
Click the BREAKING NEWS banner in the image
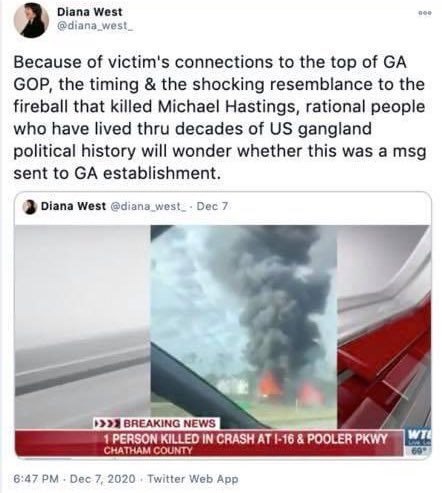tap(156, 424)
